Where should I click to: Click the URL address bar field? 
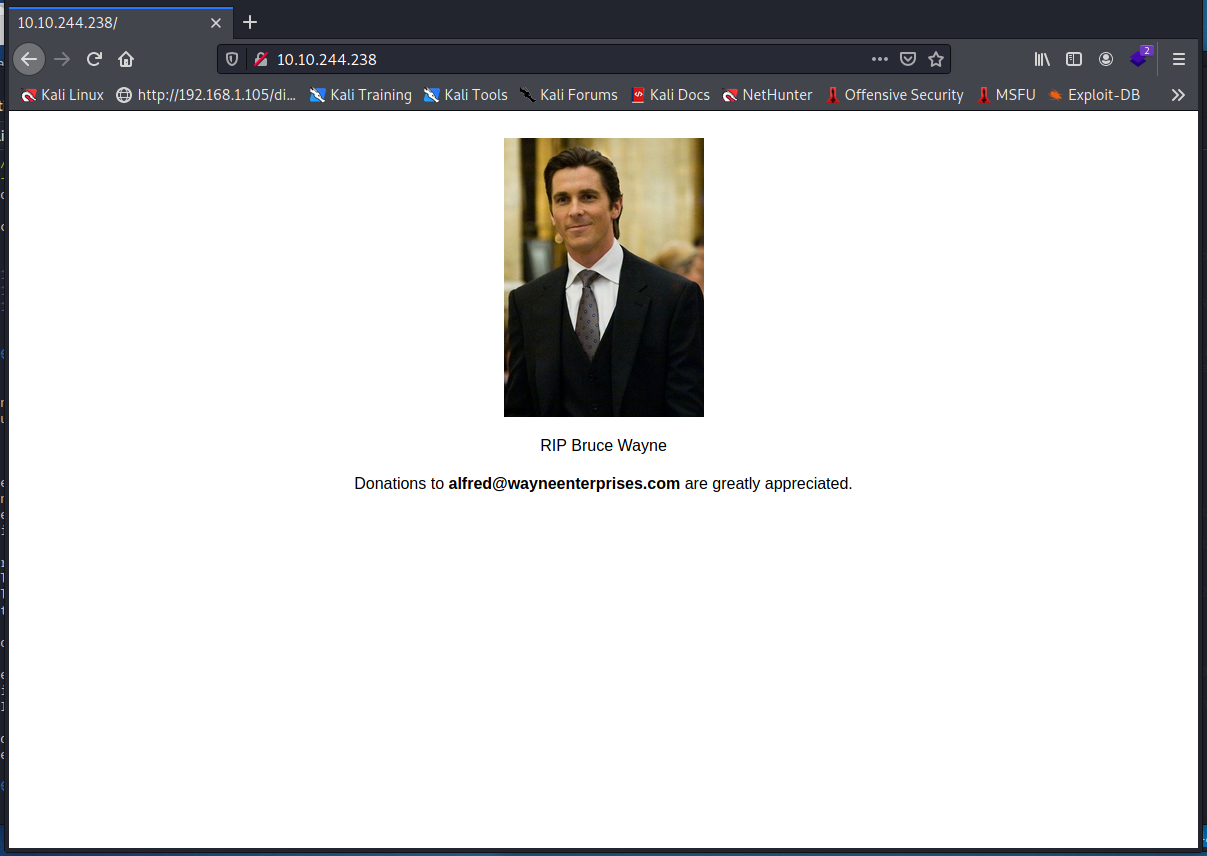(560, 59)
